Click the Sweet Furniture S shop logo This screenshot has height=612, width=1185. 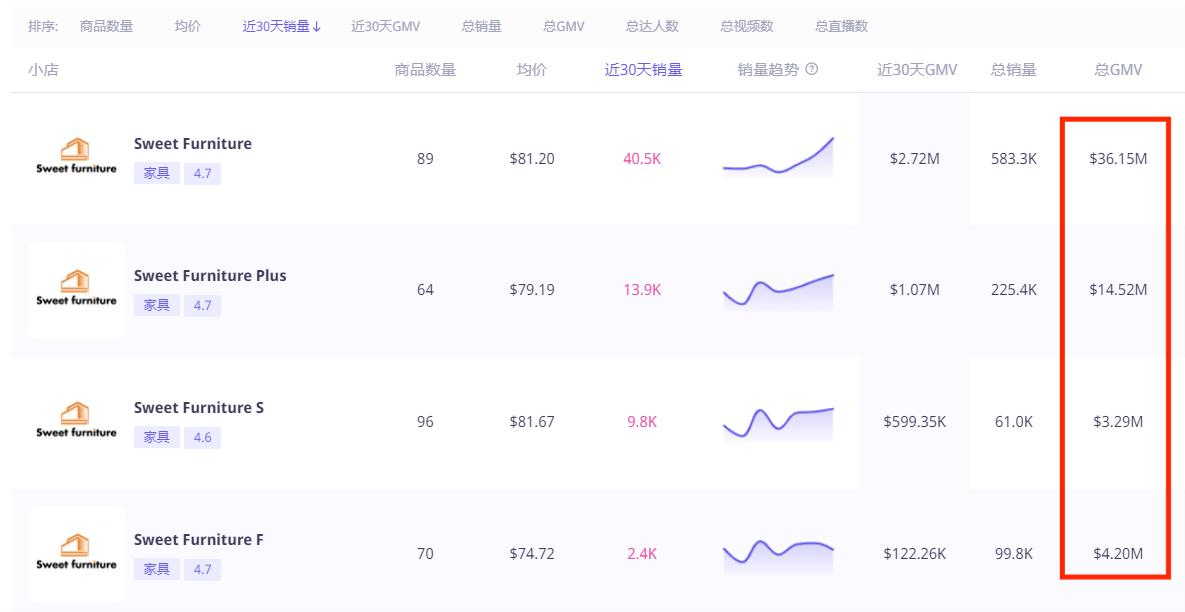point(76,422)
